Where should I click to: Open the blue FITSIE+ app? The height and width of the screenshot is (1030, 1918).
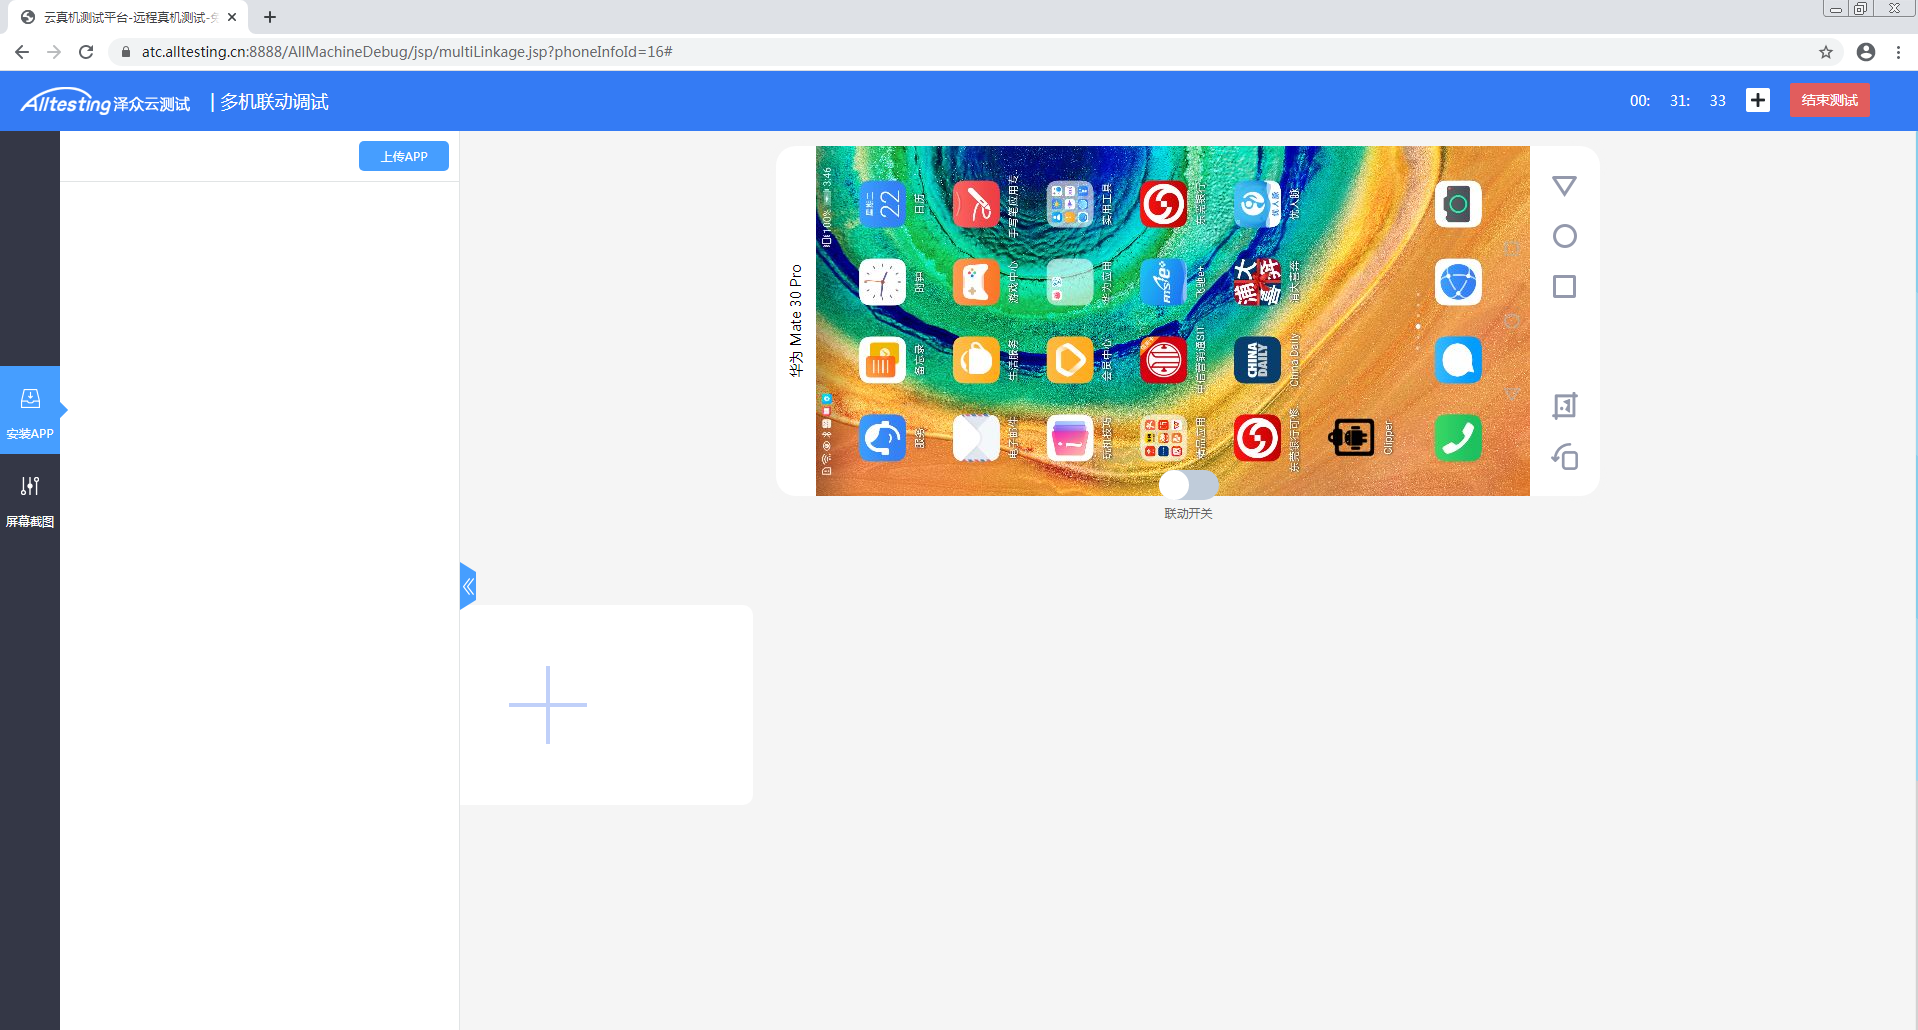1163,282
